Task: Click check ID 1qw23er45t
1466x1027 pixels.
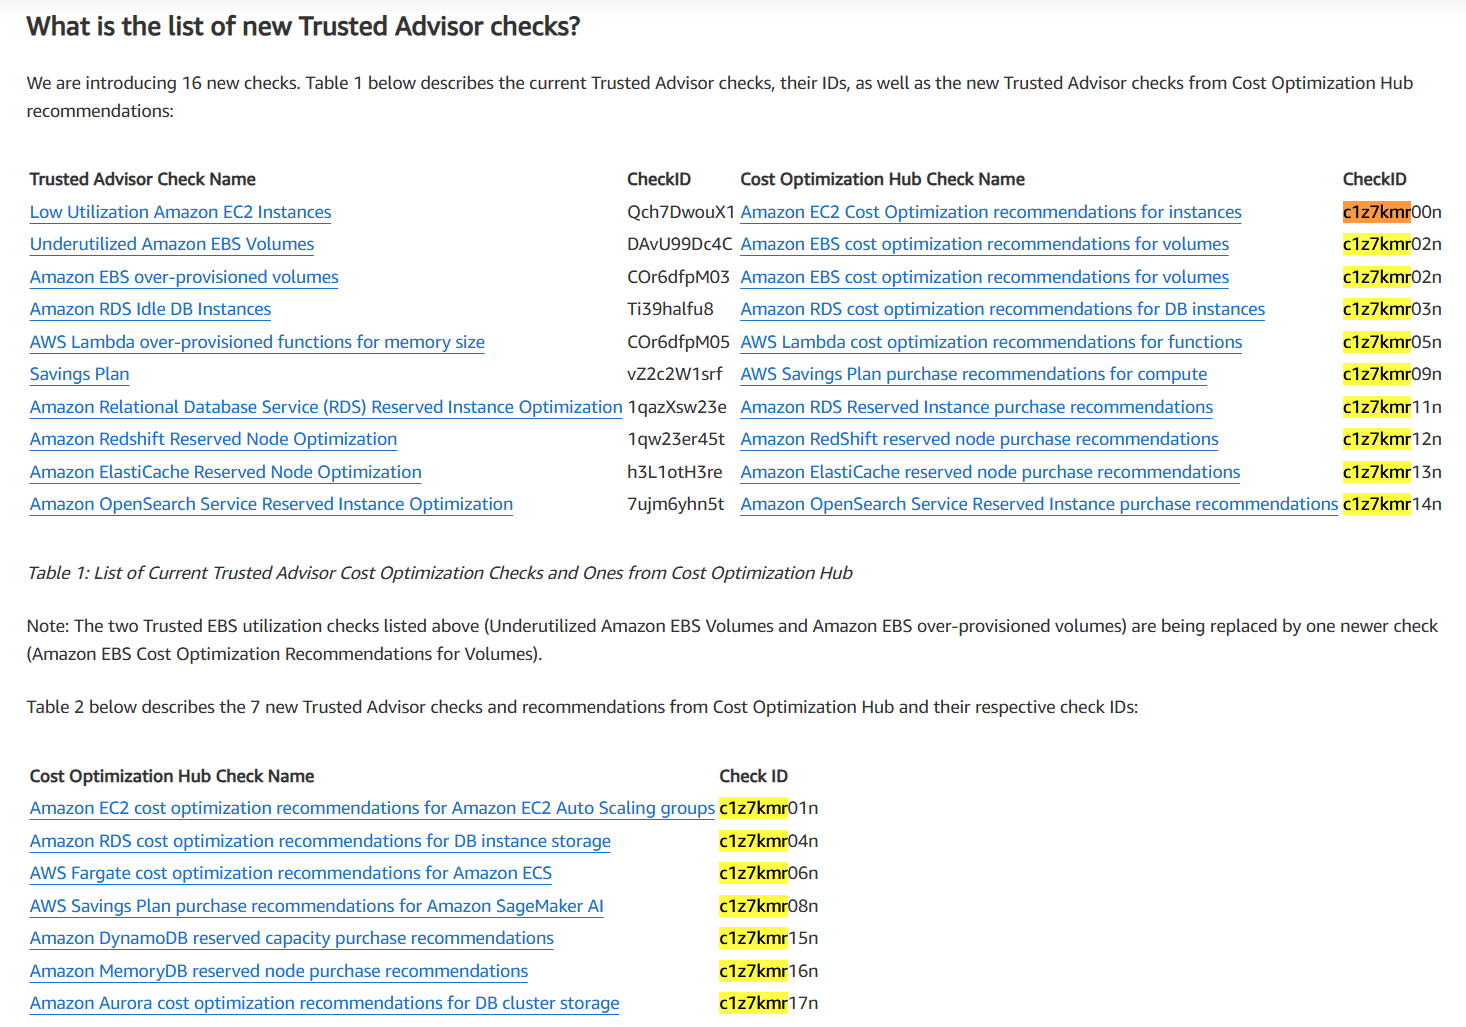Action: (x=676, y=439)
